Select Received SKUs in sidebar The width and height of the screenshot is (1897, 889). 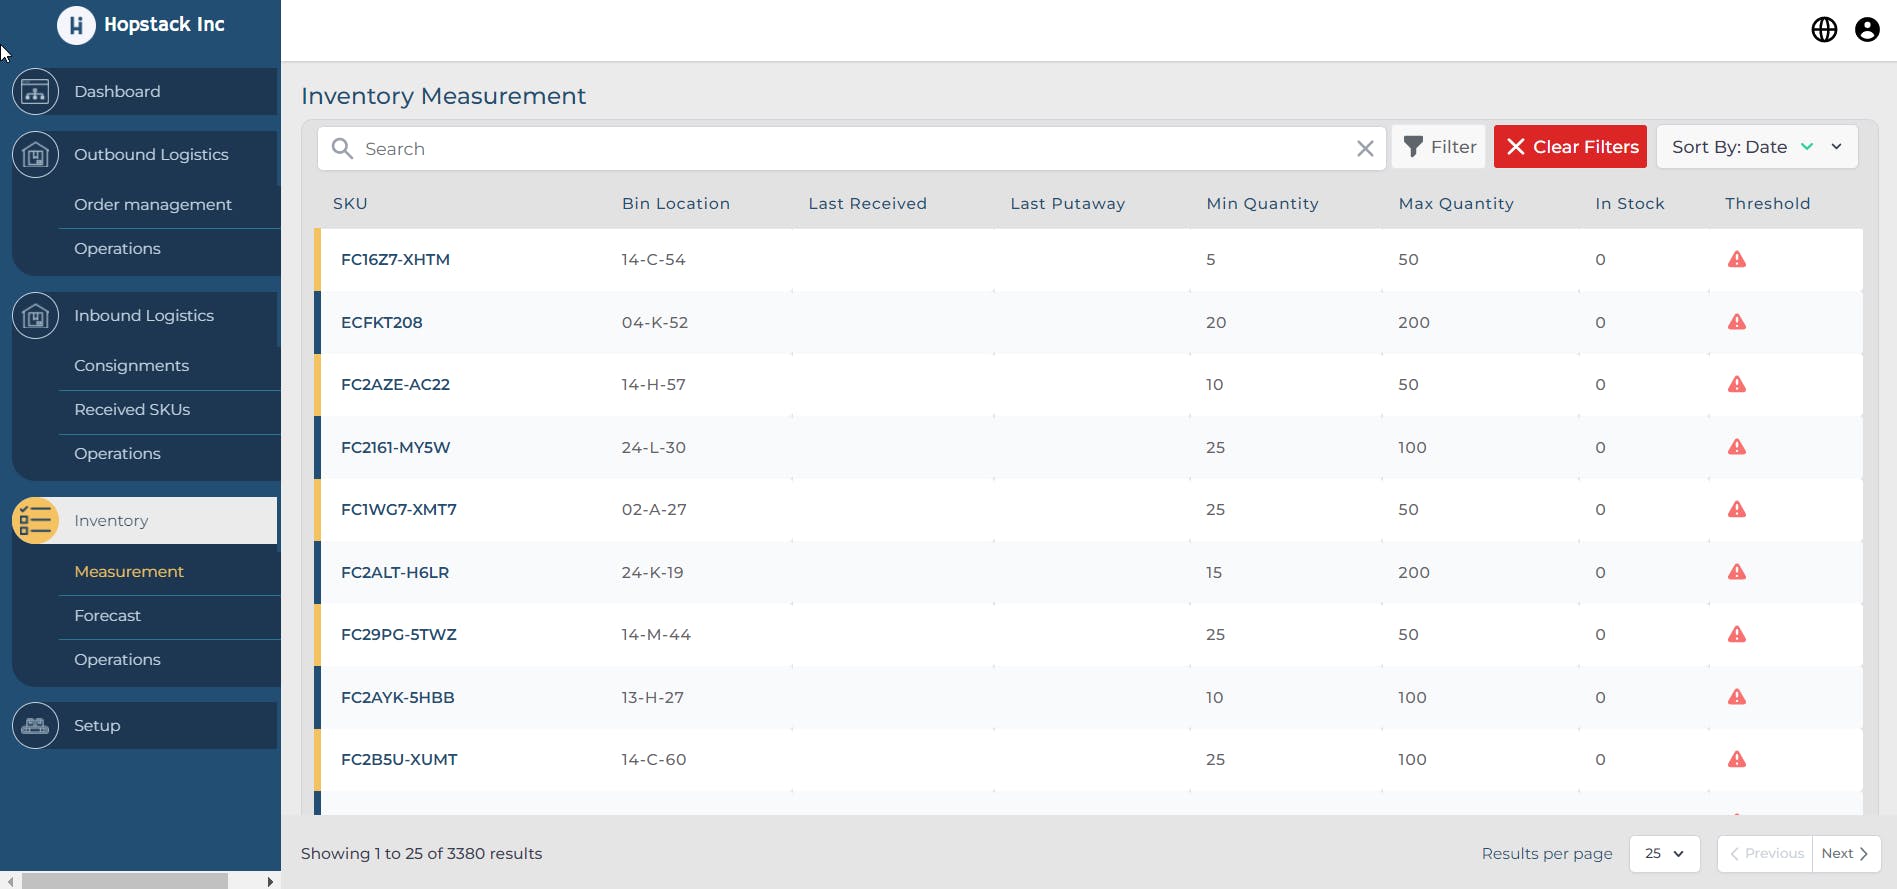pos(132,410)
